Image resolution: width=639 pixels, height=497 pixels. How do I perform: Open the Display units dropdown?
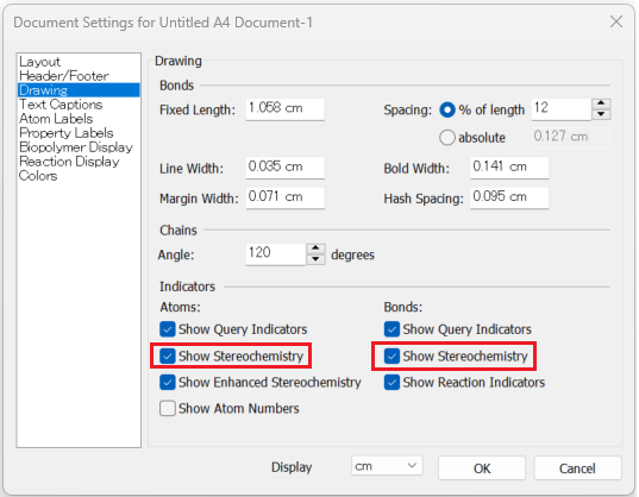point(387,467)
